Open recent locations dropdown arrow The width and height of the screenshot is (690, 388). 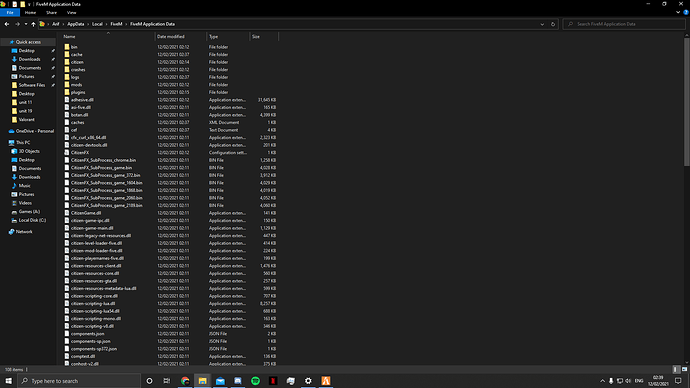coord(26,24)
